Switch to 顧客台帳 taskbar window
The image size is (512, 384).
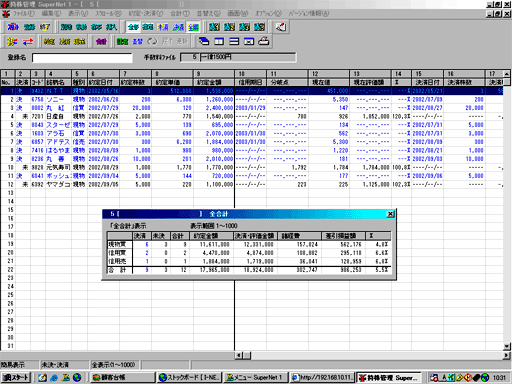(122, 378)
